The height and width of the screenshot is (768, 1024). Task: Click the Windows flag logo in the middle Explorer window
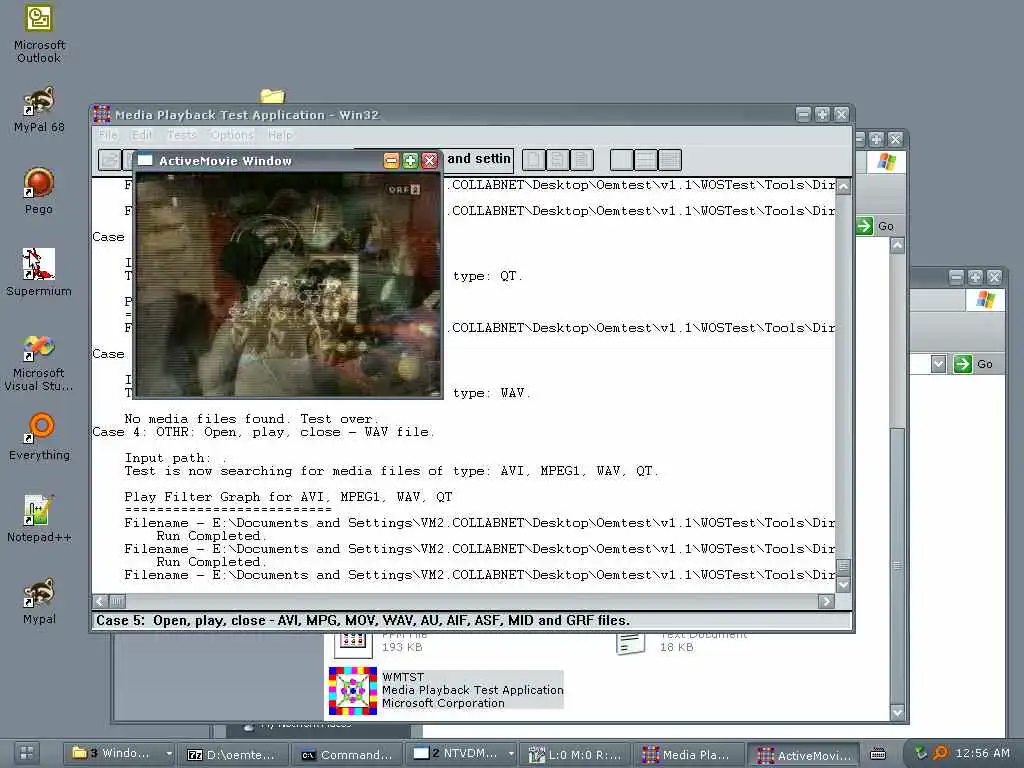pos(886,161)
